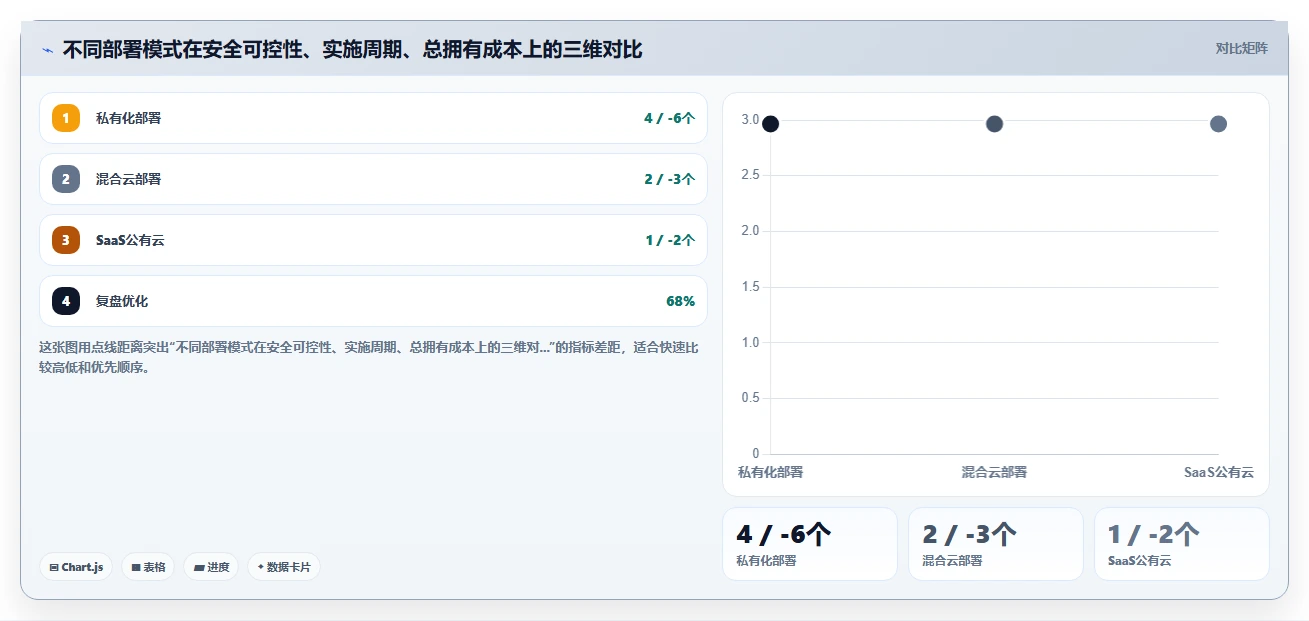Click the orange number 1 badge
The width and height of the screenshot is (1309, 621).
coord(66,118)
